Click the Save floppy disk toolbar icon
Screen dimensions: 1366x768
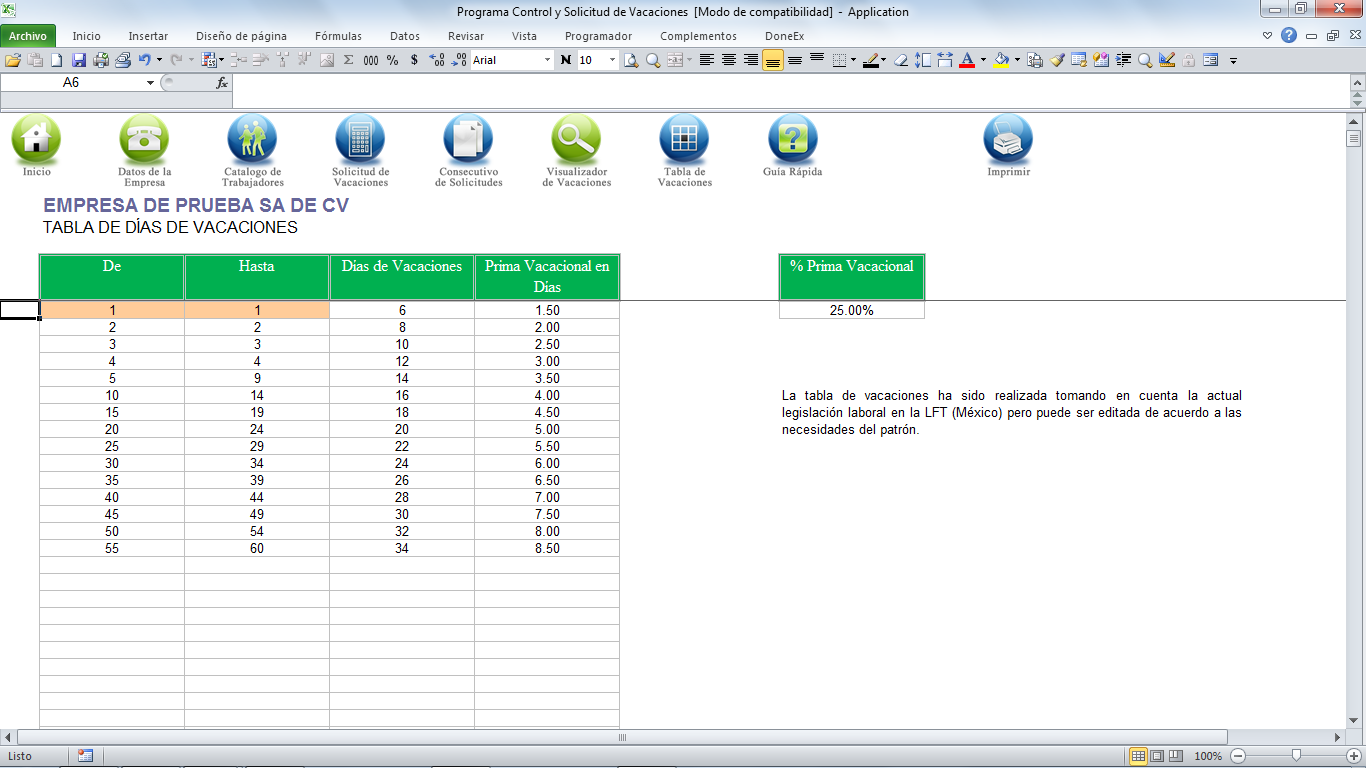[x=78, y=60]
